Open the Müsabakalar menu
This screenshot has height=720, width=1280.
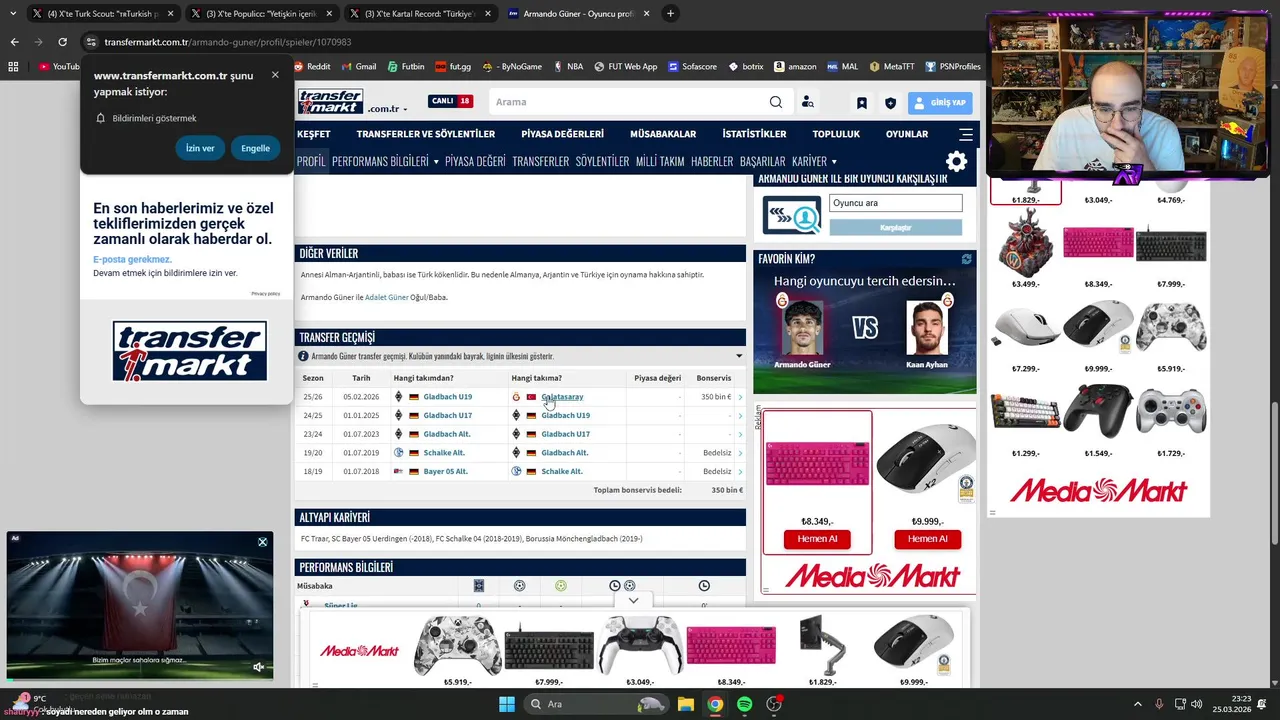[x=663, y=134]
